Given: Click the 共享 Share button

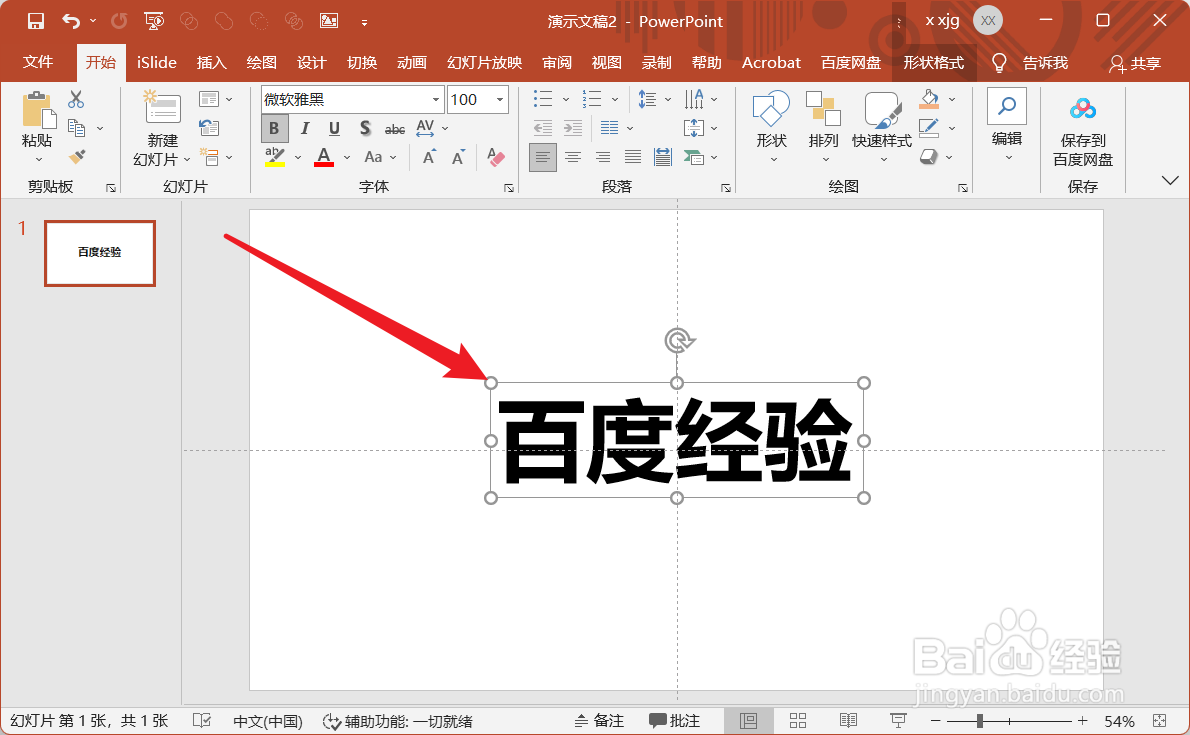Looking at the screenshot, I should (x=1135, y=63).
